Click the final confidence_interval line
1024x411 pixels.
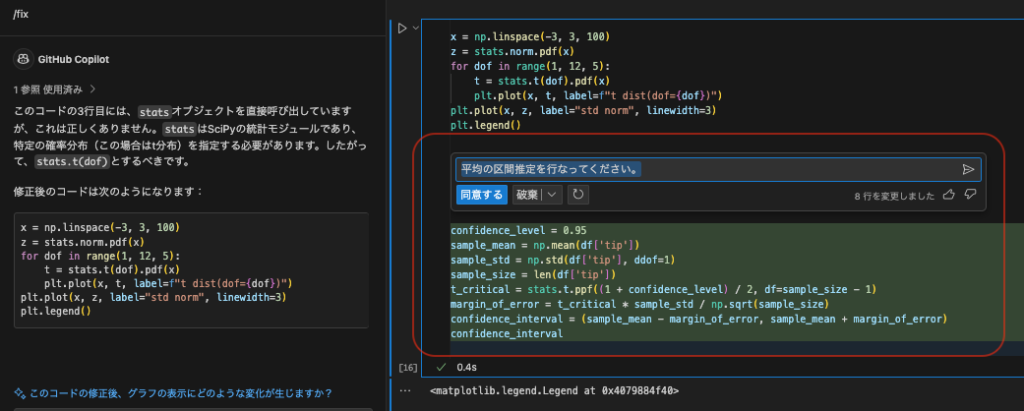(506, 333)
